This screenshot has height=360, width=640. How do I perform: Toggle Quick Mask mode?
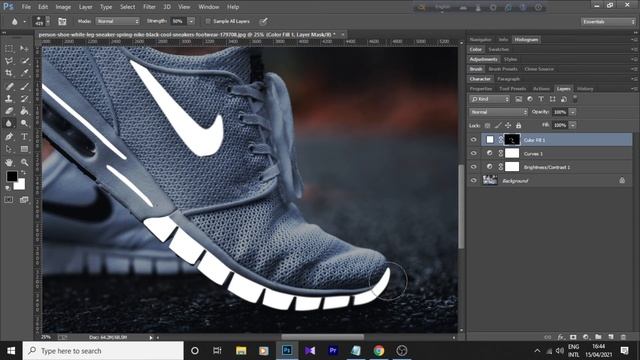9,200
